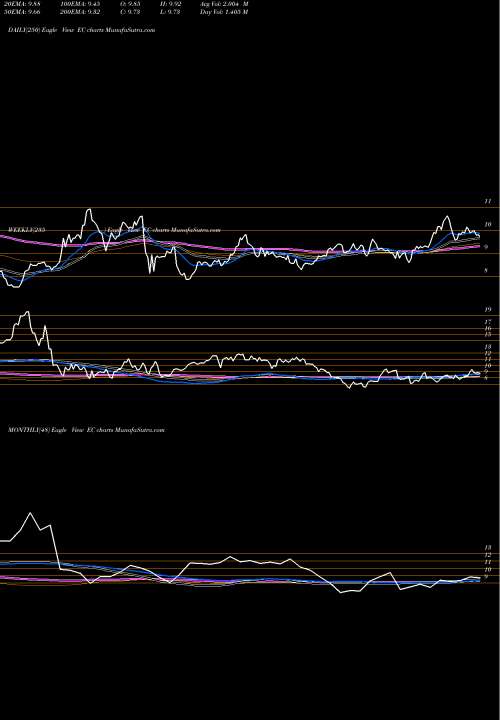Click the MONTHLY(48) Eagle View chart title
The image size is (500, 720).
pyautogui.click(x=86, y=430)
